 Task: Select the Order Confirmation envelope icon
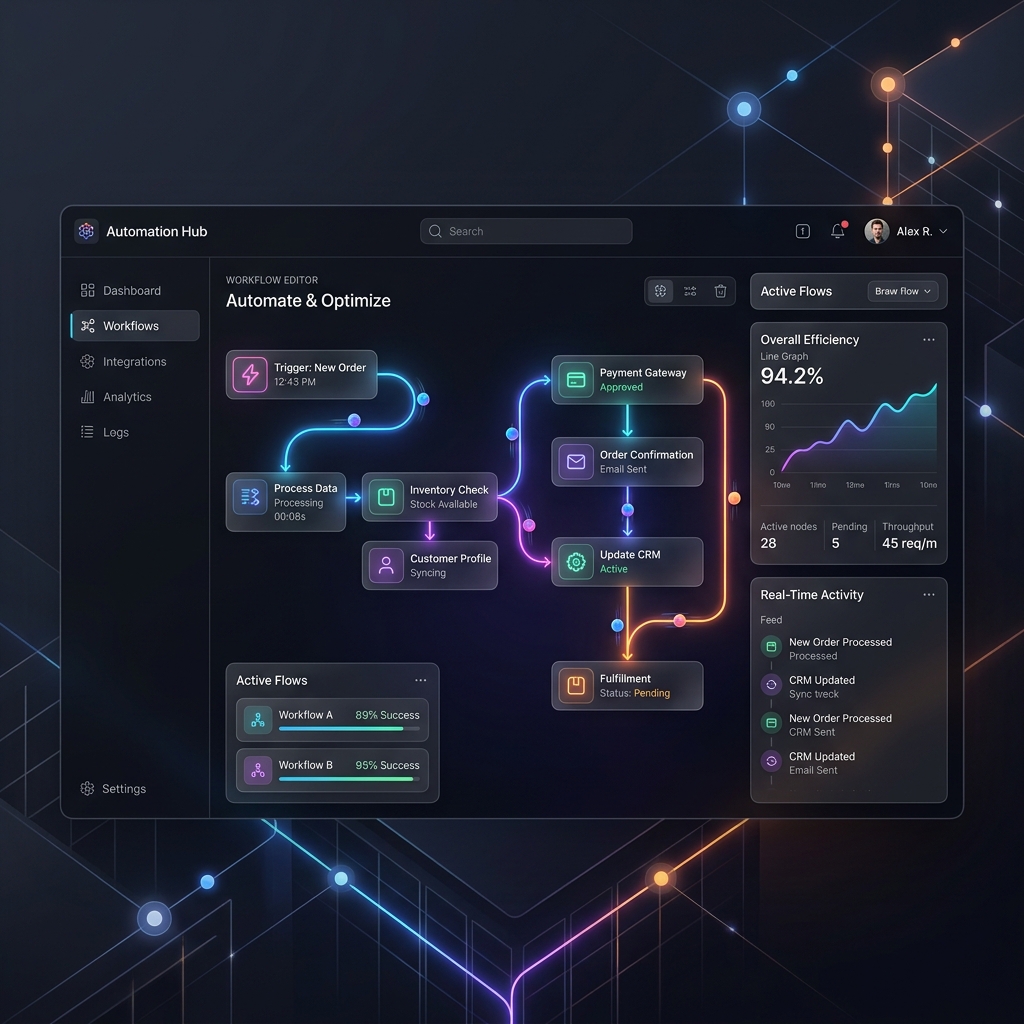[x=576, y=462]
